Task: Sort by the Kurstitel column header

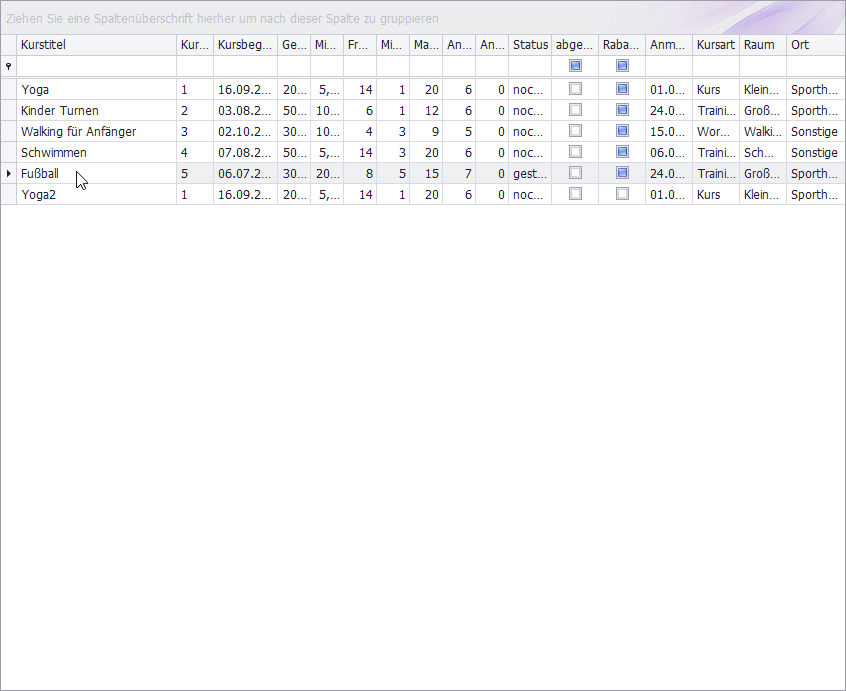Action: click(x=96, y=45)
